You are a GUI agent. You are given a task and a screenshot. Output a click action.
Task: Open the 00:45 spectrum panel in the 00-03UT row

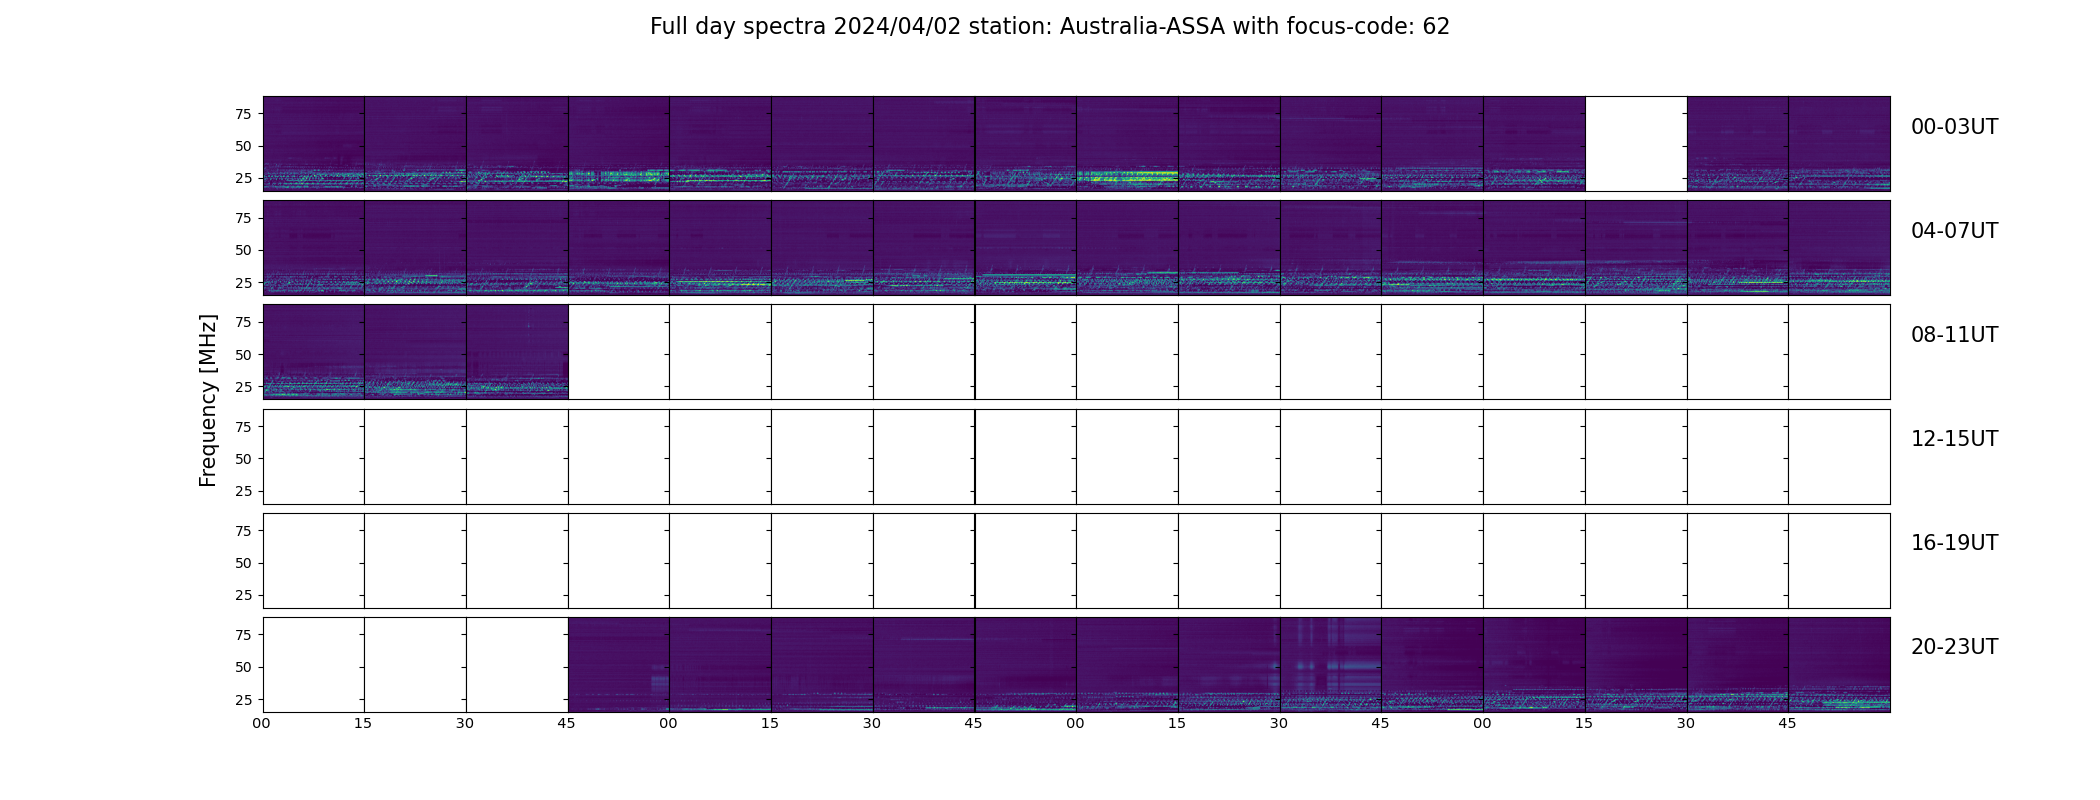click(x=619, y=144)
